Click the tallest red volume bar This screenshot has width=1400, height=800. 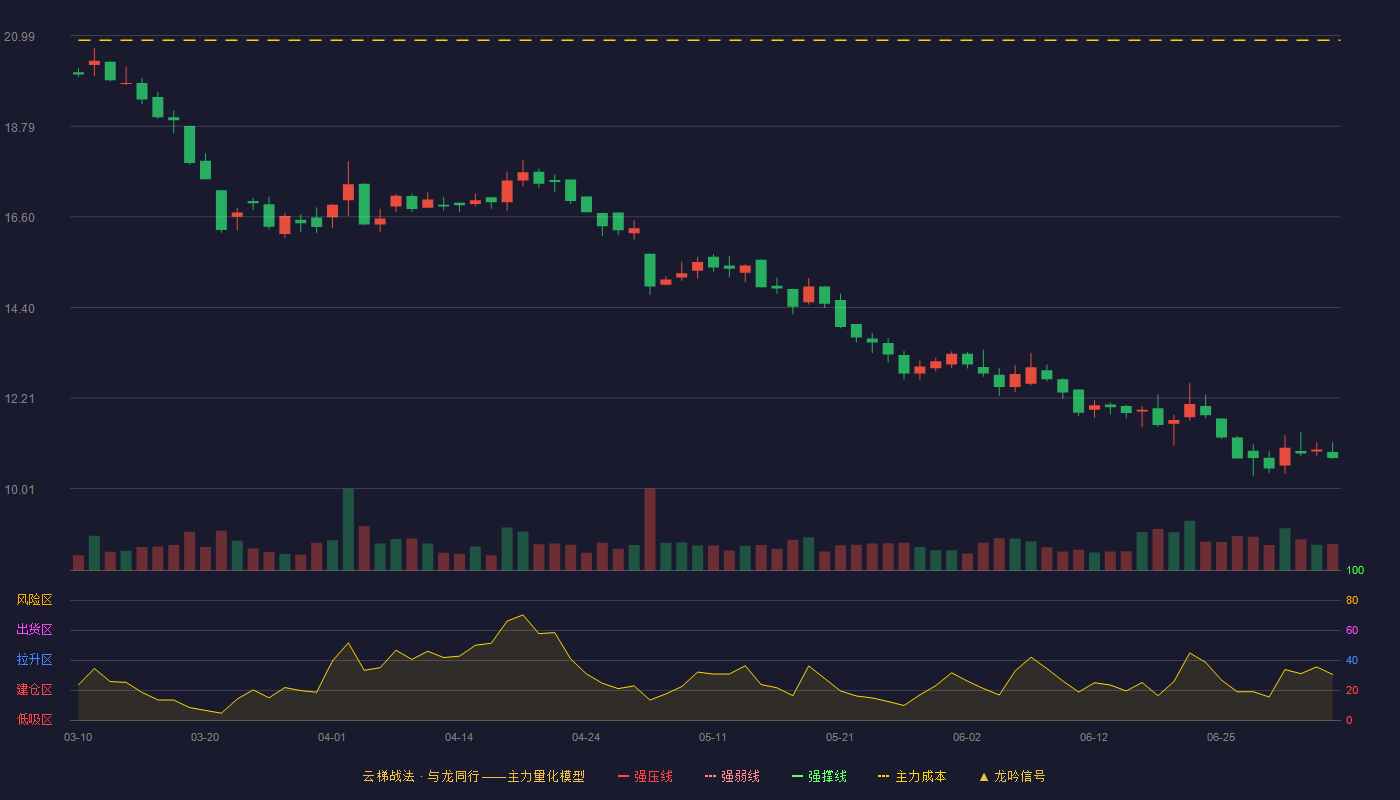tap(650, 529)
